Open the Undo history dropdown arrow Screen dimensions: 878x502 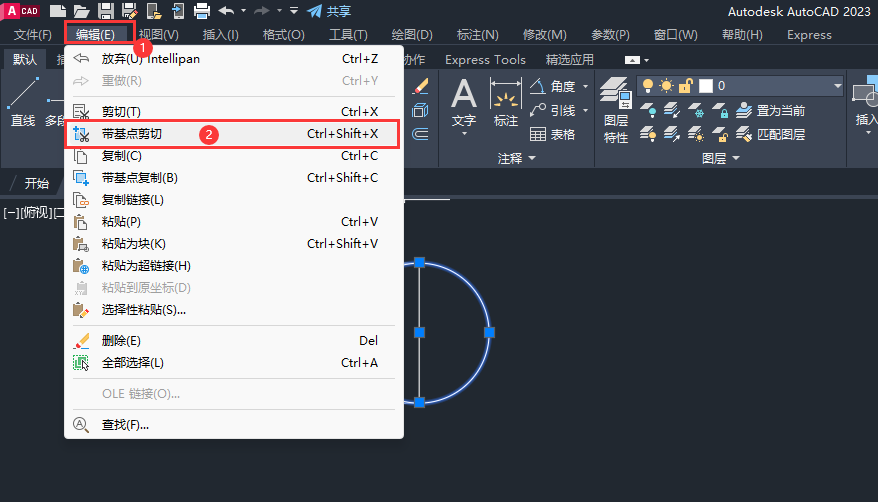click(243, 11)
